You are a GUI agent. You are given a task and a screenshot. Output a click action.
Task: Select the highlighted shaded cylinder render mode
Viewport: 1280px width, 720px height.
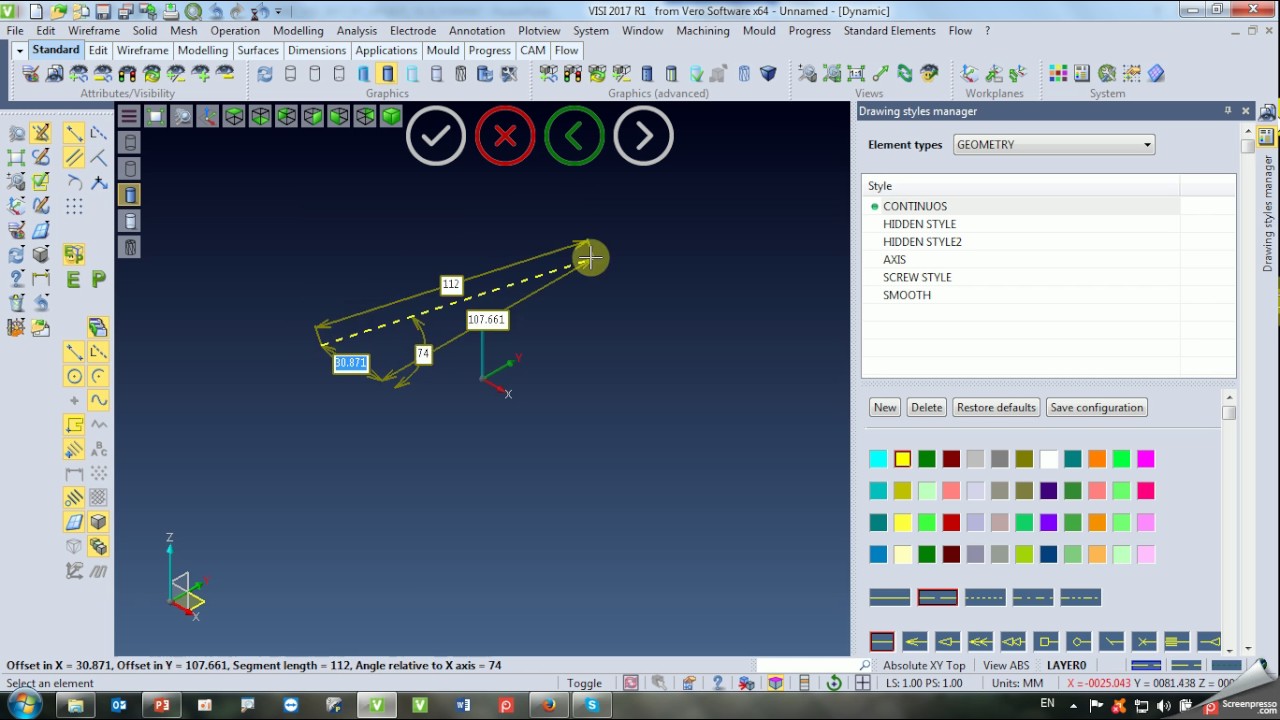[387, 74]
